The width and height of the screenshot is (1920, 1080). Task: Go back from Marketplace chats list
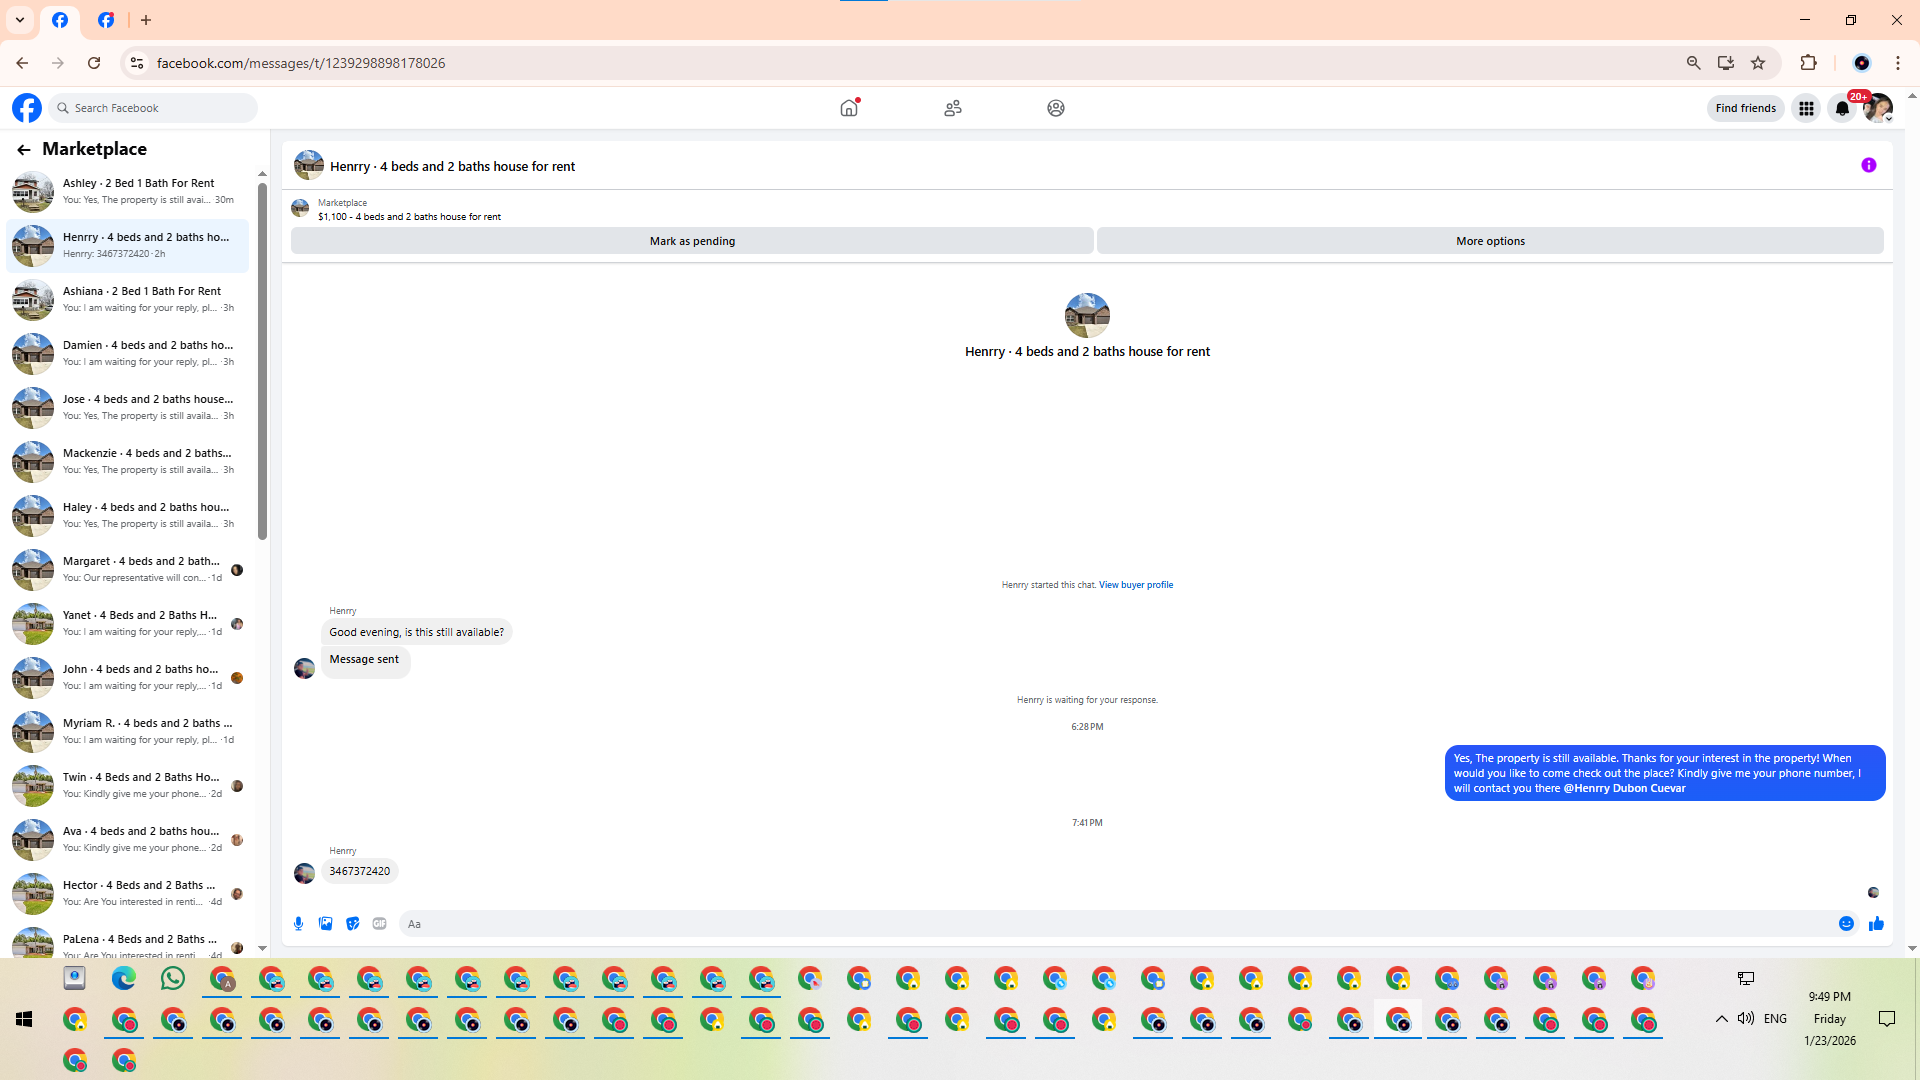point(23,149)
